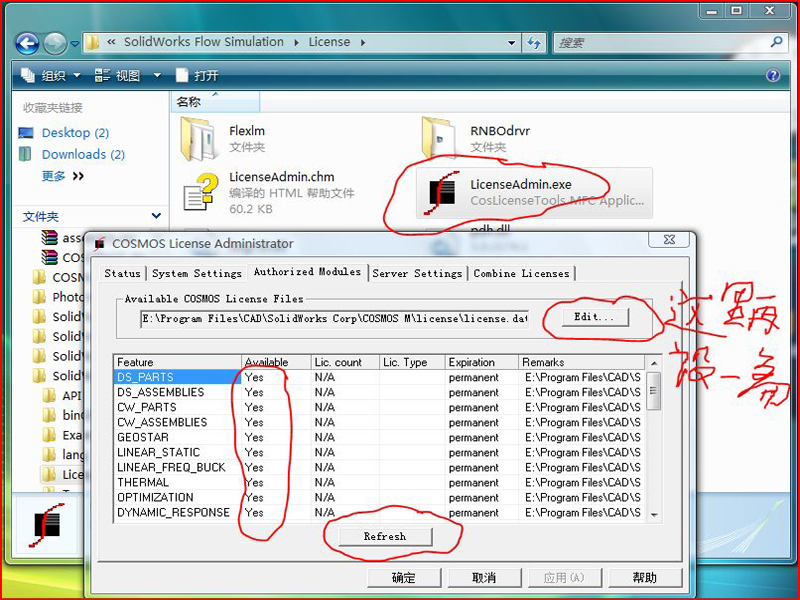This screenshot has height=600, width=800.
Task: Select the Flexlm folder icon
Action: (x=198, y=139)
